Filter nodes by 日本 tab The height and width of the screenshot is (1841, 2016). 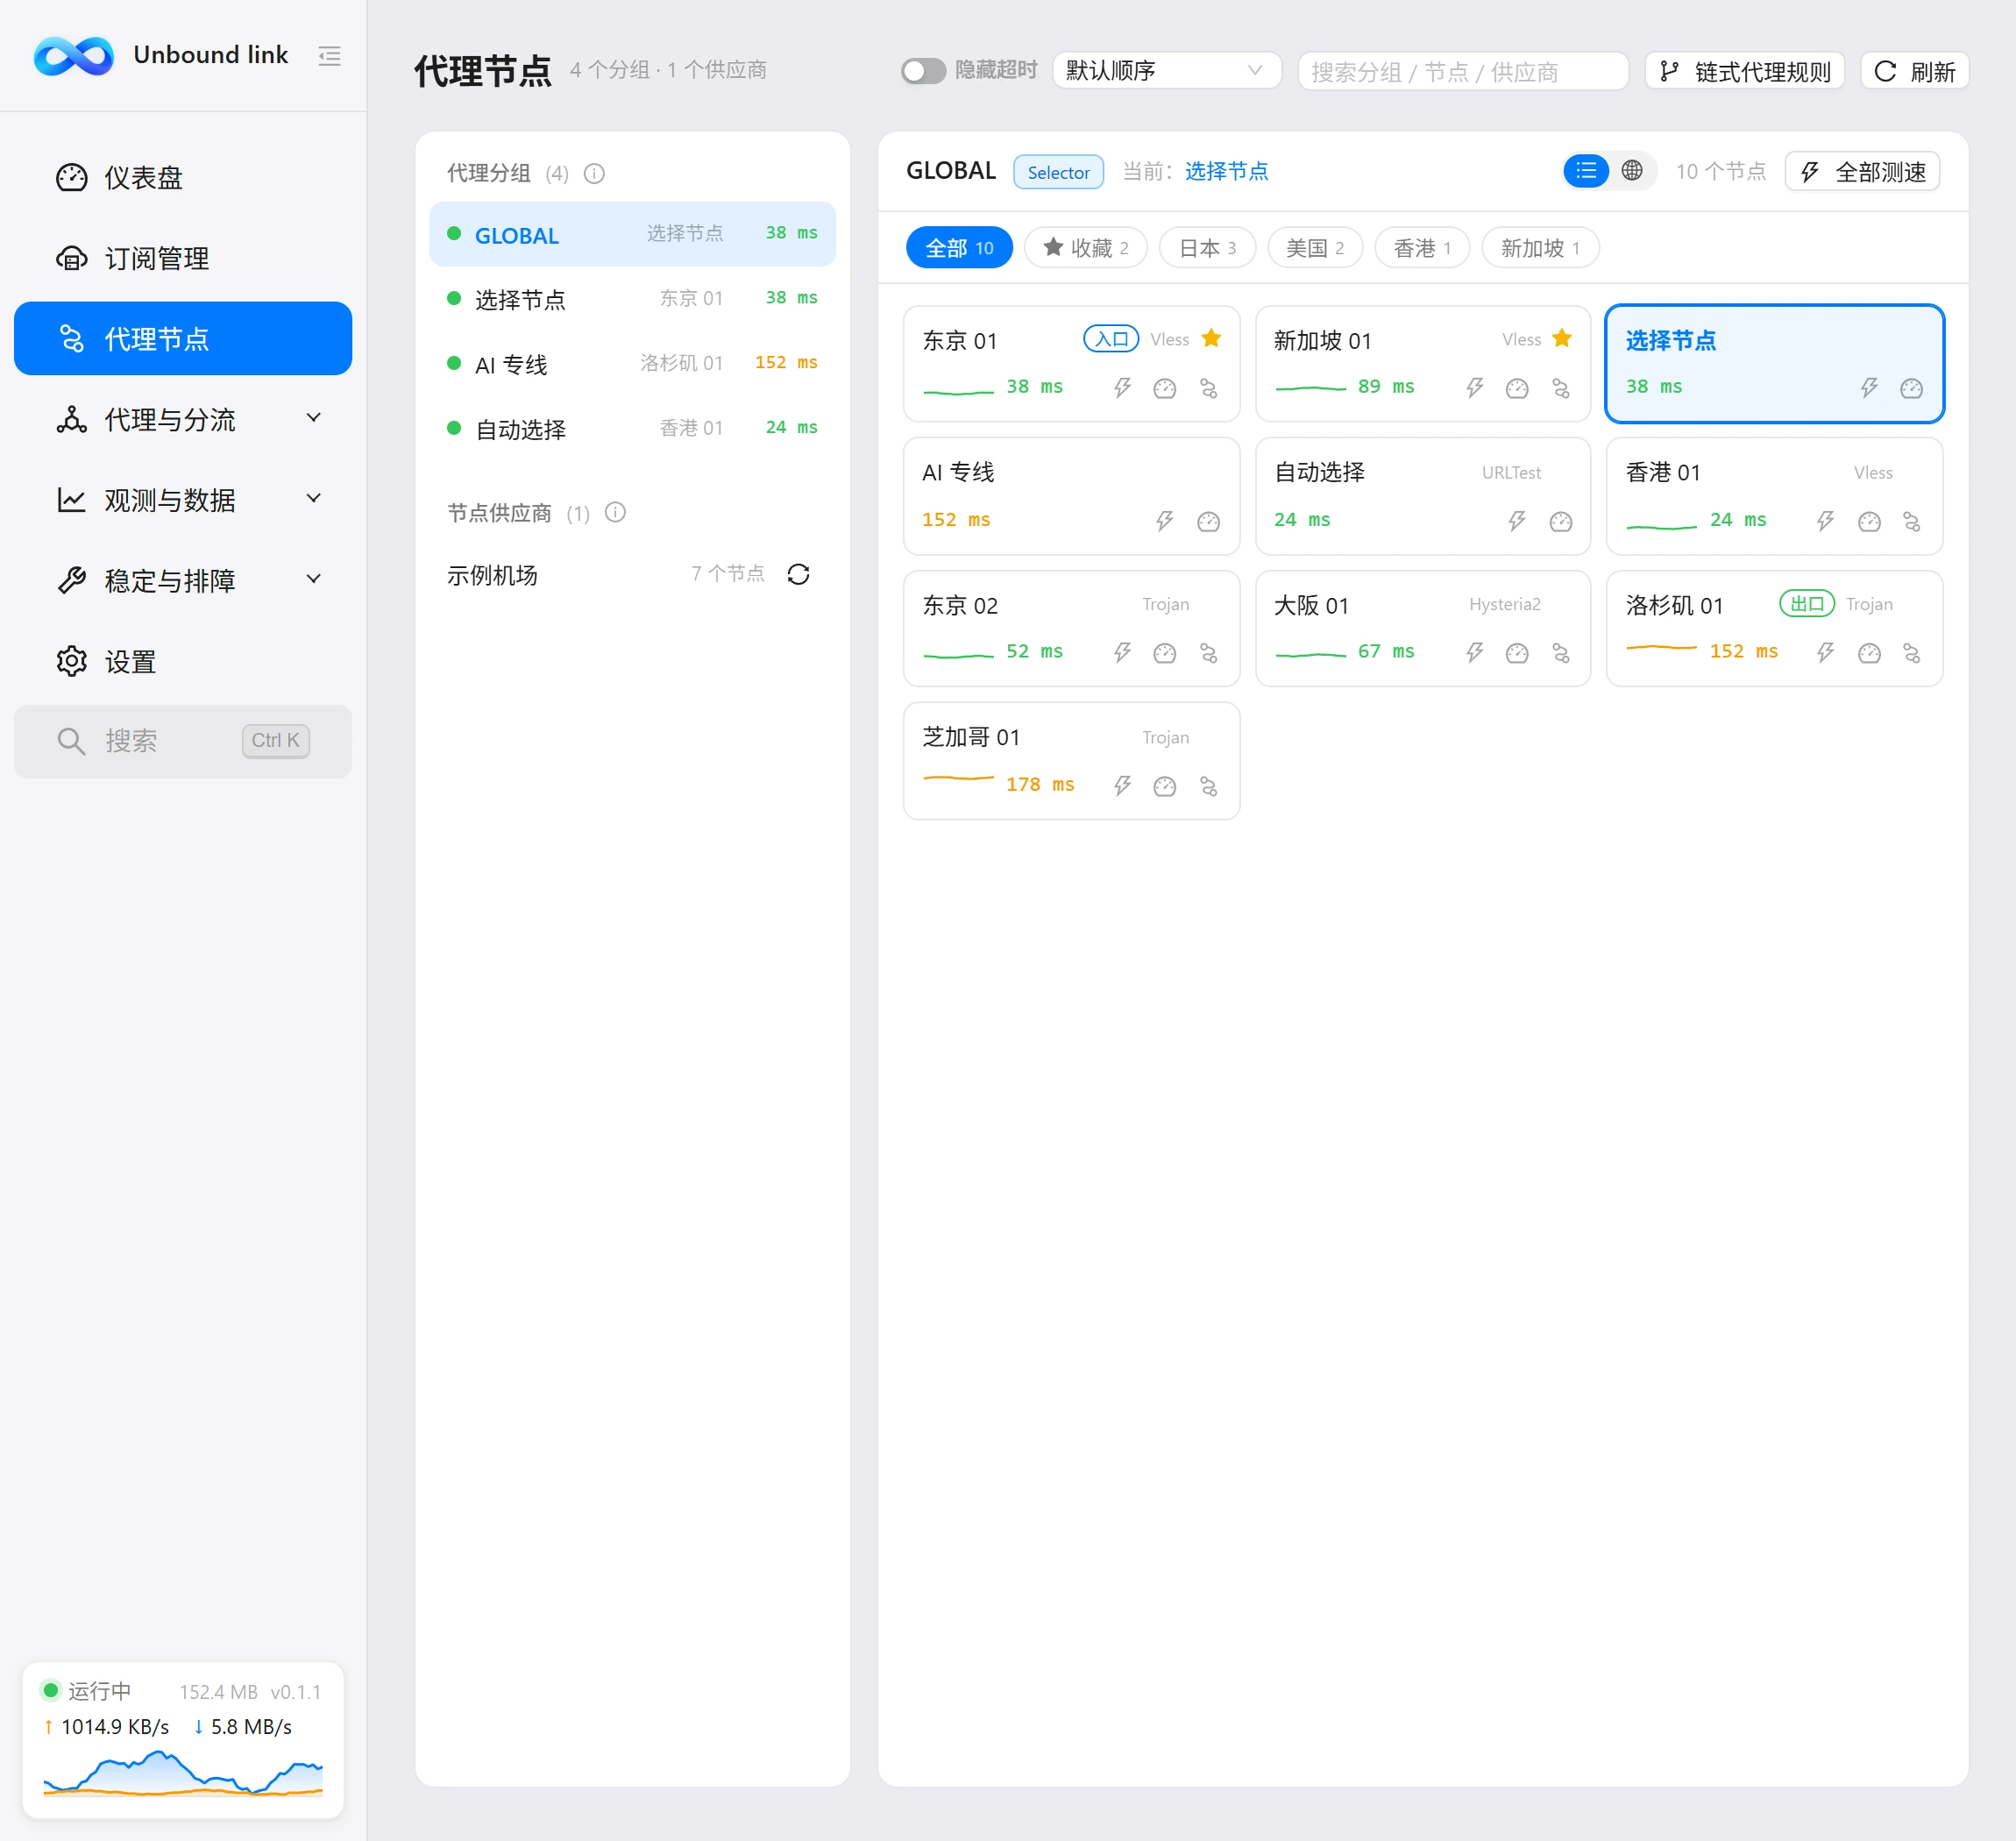(x=1207, y=248)
